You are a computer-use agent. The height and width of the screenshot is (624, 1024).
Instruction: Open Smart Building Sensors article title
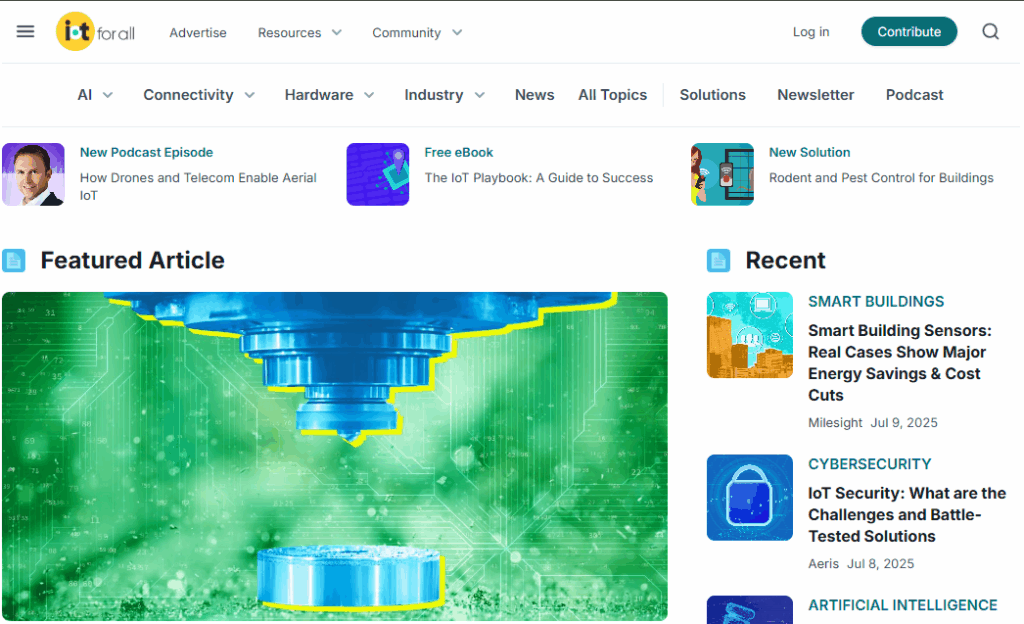(x=900, y=363)
